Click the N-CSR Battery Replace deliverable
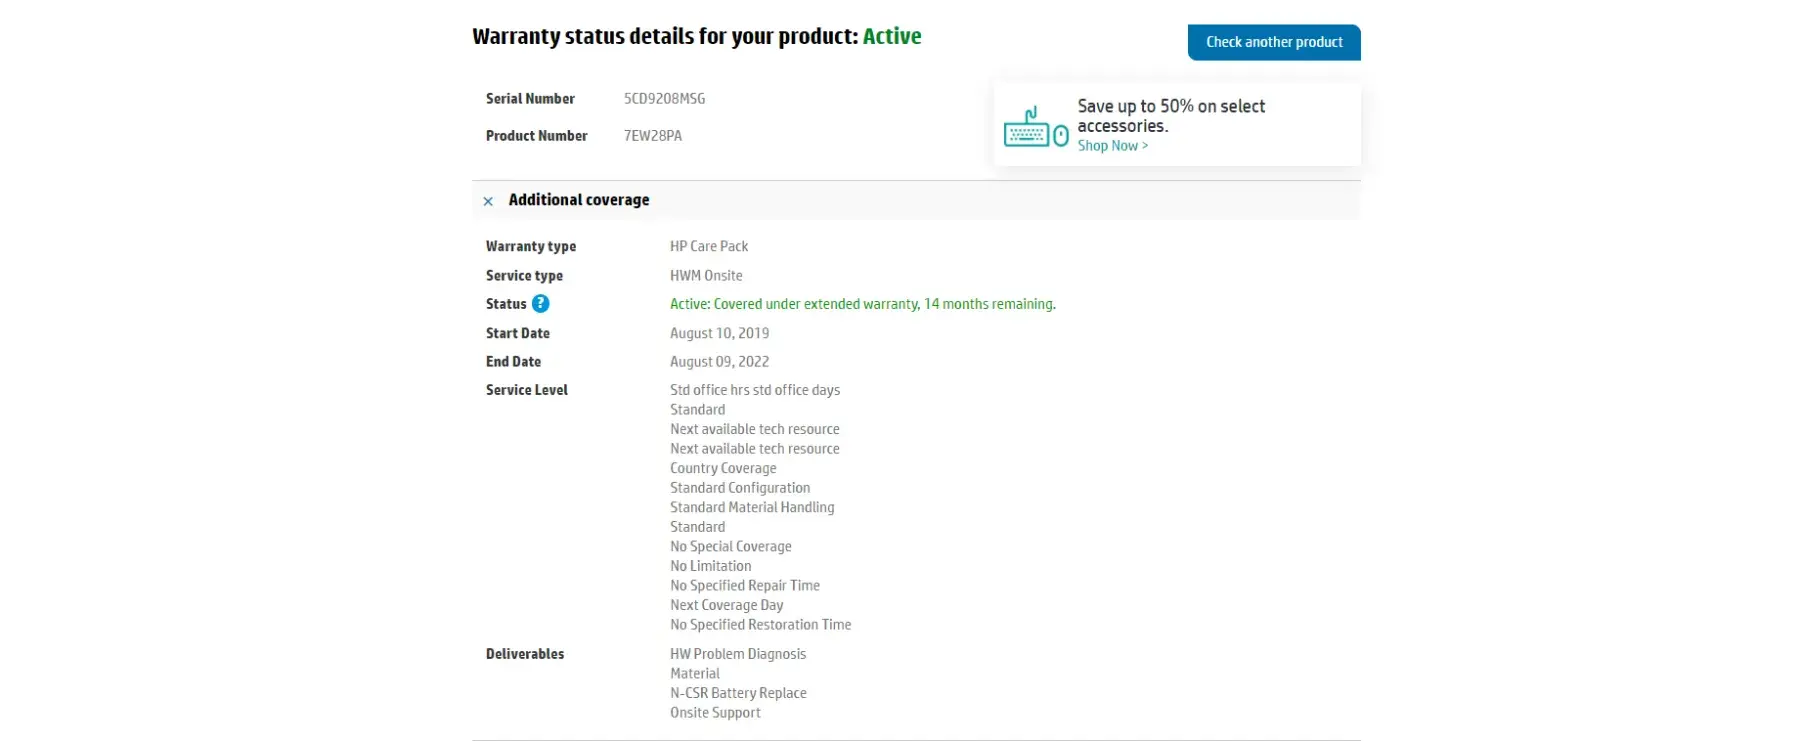The height and width of the screenshot is (741, 1800). point(738,693)
